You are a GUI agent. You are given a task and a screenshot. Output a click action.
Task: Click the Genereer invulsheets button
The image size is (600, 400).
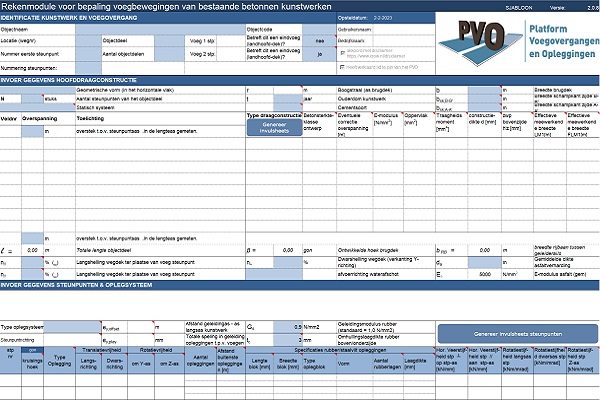pyautogui.click(x=274, y=127)
